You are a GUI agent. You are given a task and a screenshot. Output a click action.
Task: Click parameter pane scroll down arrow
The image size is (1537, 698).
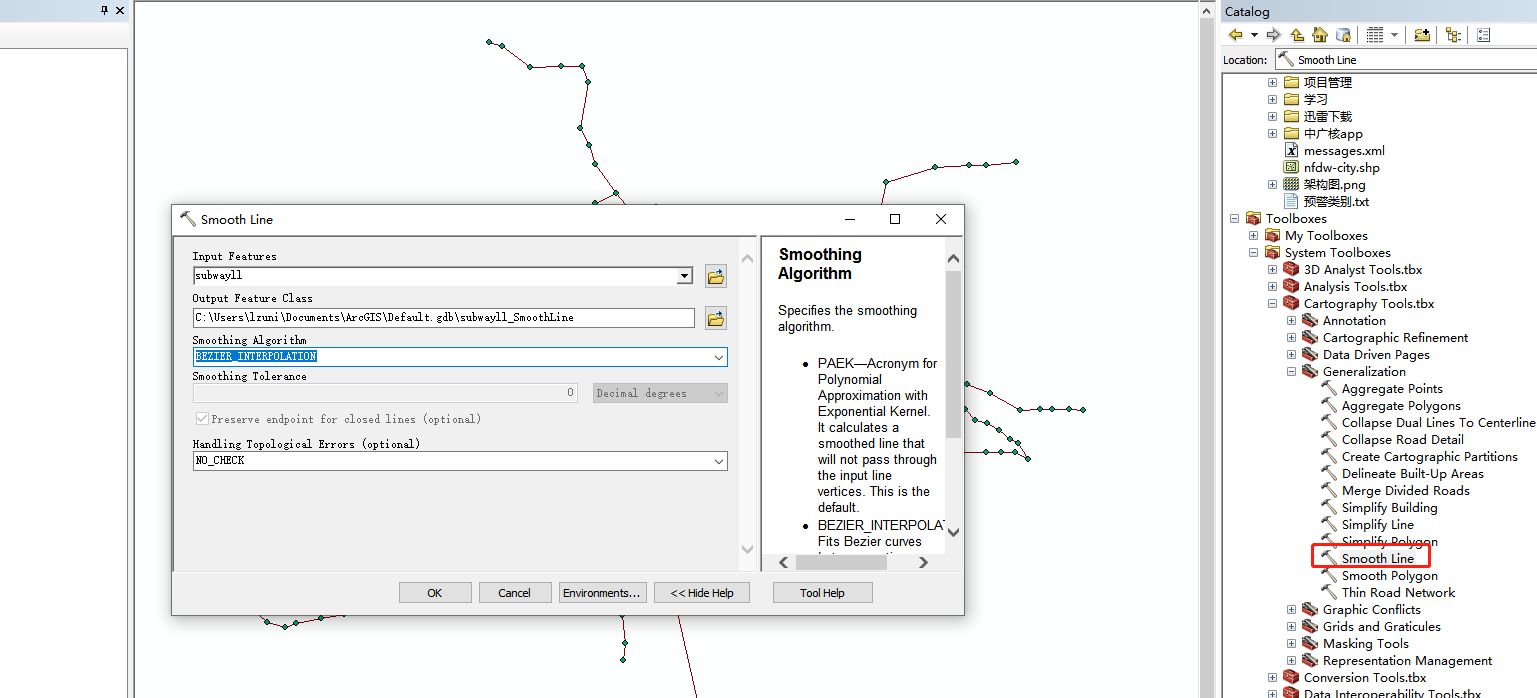tap(747, 549)
